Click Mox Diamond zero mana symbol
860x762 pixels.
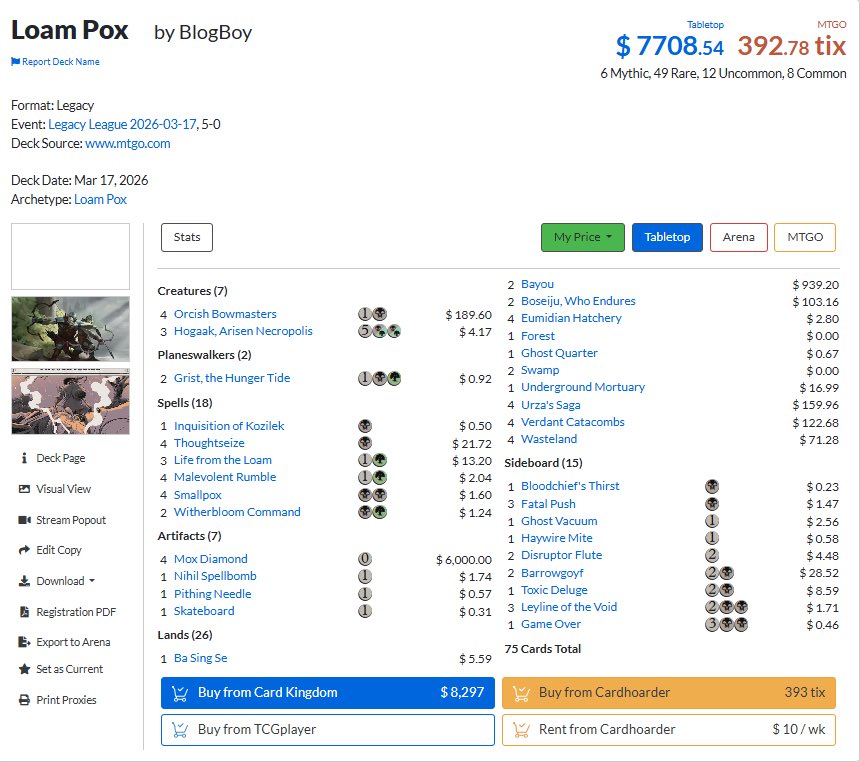tap(365, 559)
